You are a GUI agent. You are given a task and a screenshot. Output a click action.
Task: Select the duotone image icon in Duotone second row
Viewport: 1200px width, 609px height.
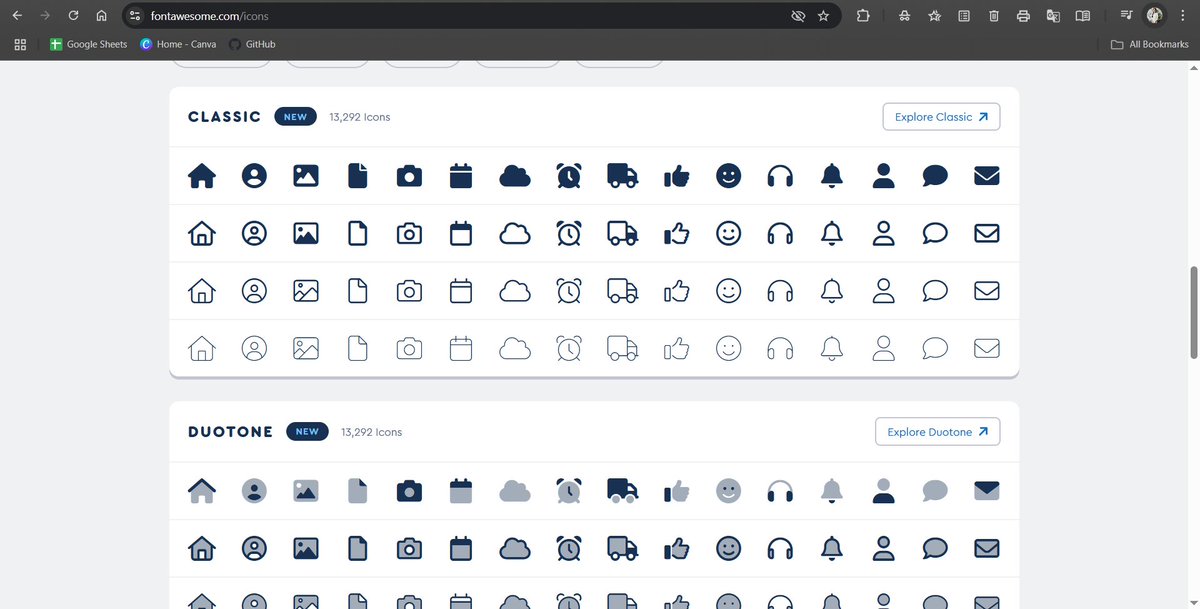(x=306, y=548)
